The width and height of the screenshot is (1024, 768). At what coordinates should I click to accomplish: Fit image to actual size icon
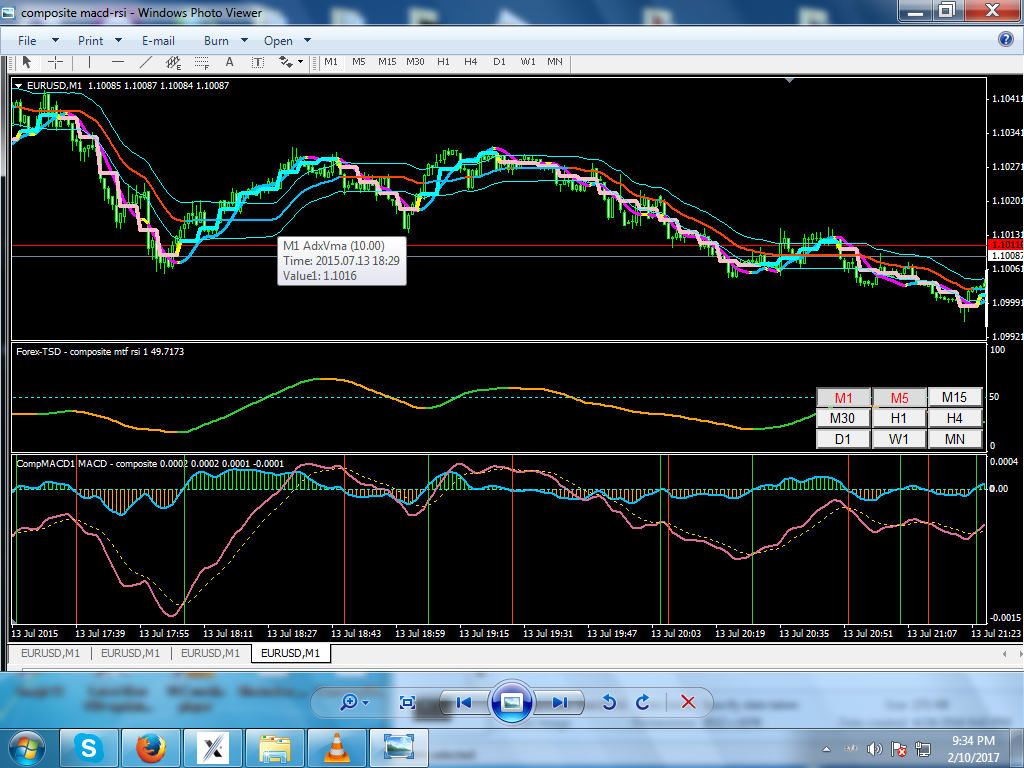click(407, 702)
